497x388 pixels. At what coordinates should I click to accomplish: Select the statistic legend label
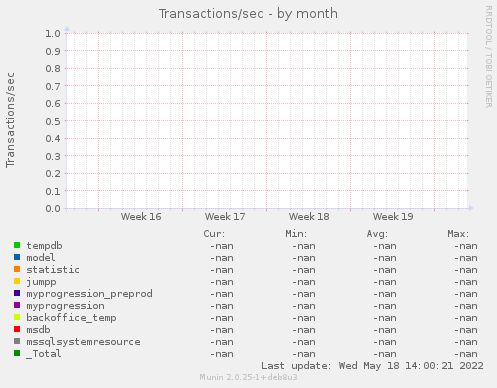point(53,270)
